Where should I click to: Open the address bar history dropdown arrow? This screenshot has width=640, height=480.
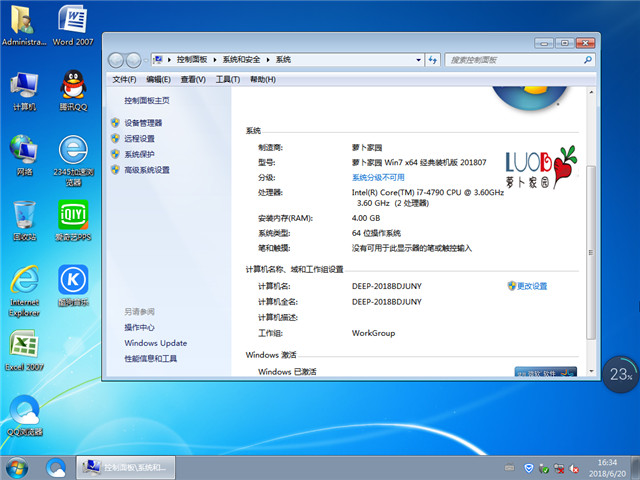click(x=418, y=60)
